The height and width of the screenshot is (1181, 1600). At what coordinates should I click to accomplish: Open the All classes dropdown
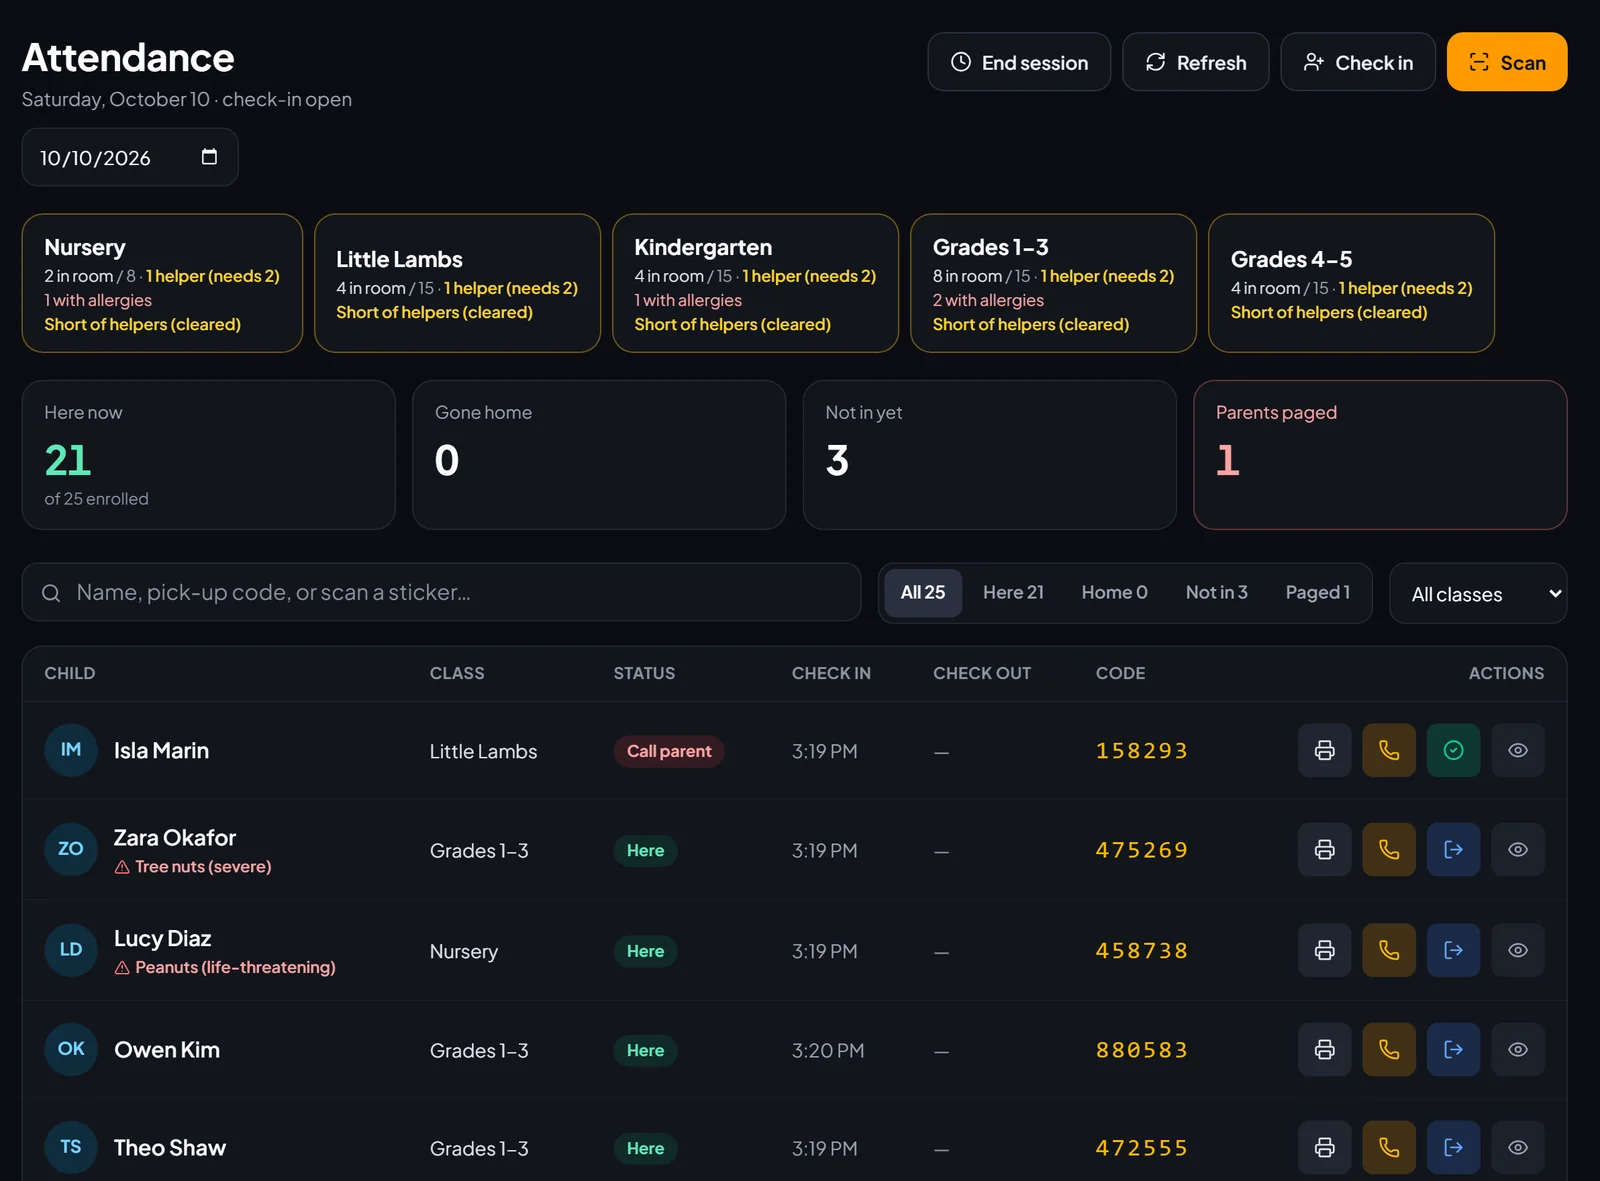point(1477,593)
